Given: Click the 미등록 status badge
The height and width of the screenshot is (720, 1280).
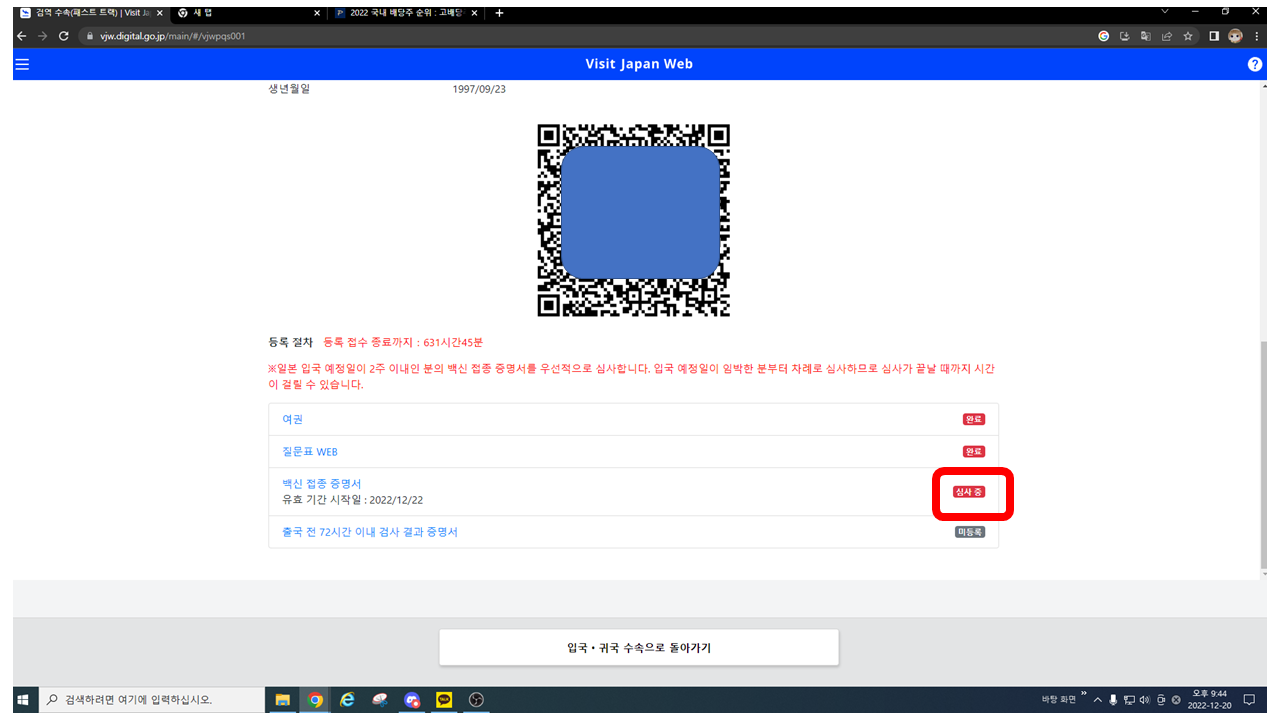Looking at the screenshot, I should coord(970,532).
